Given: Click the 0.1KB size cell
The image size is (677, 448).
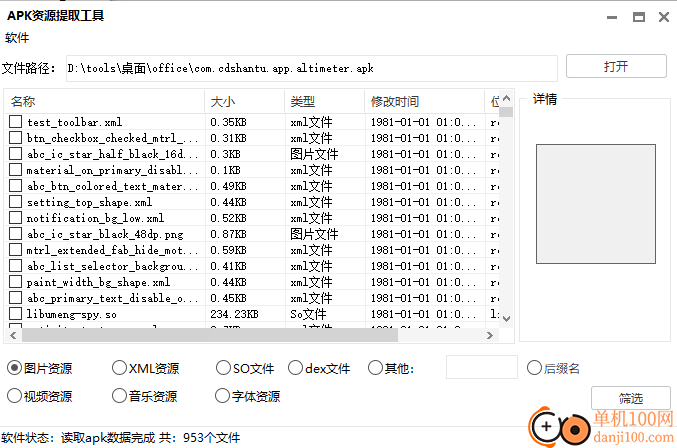Looking at the screenshot, I should click(225, 170).
